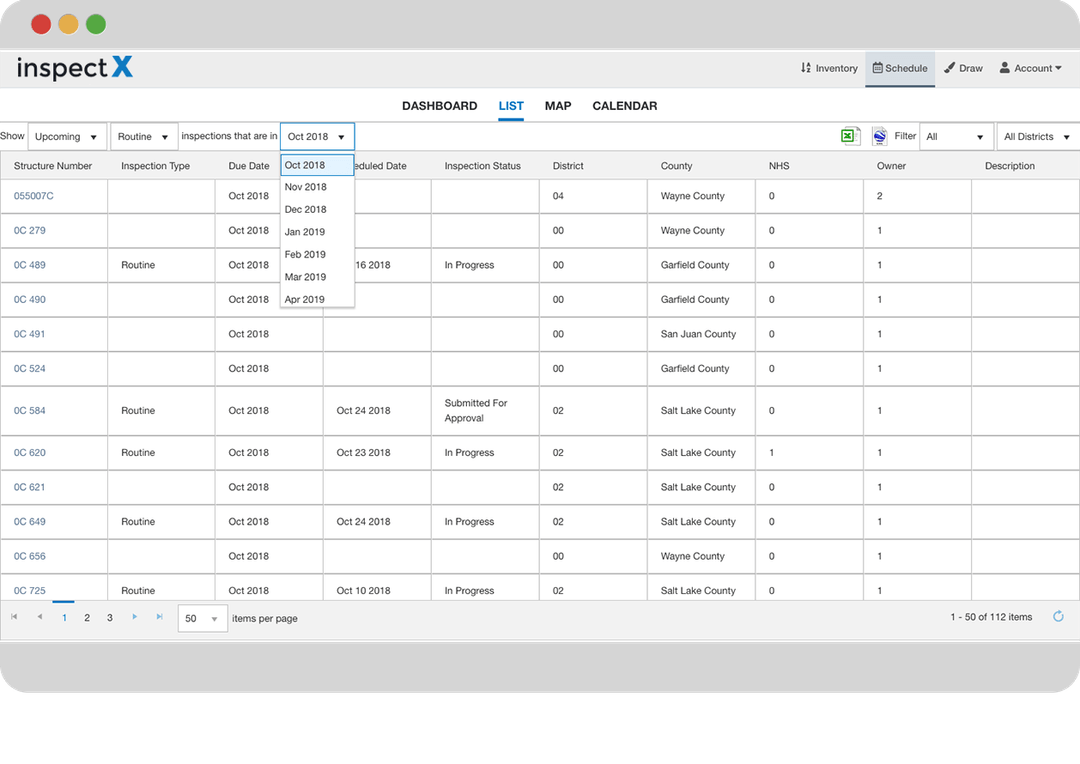Export inspections as Google Earth KML file
The height and width of the screenshot is (764, 1080).
point(879,136)
